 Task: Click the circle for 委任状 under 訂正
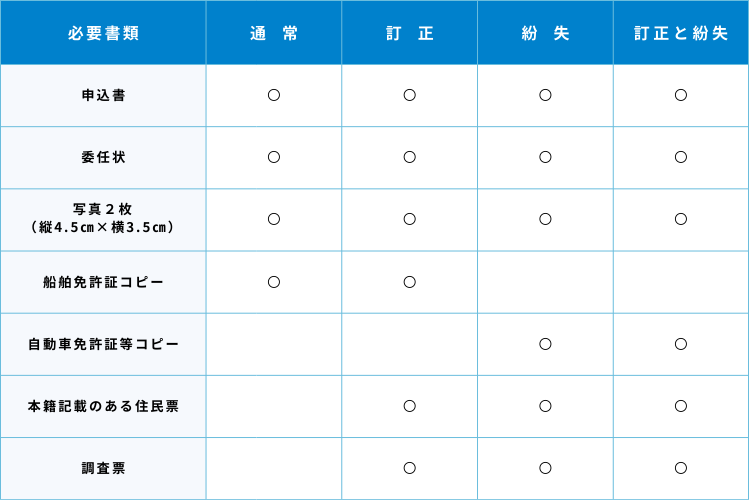[x=410, y=157]
